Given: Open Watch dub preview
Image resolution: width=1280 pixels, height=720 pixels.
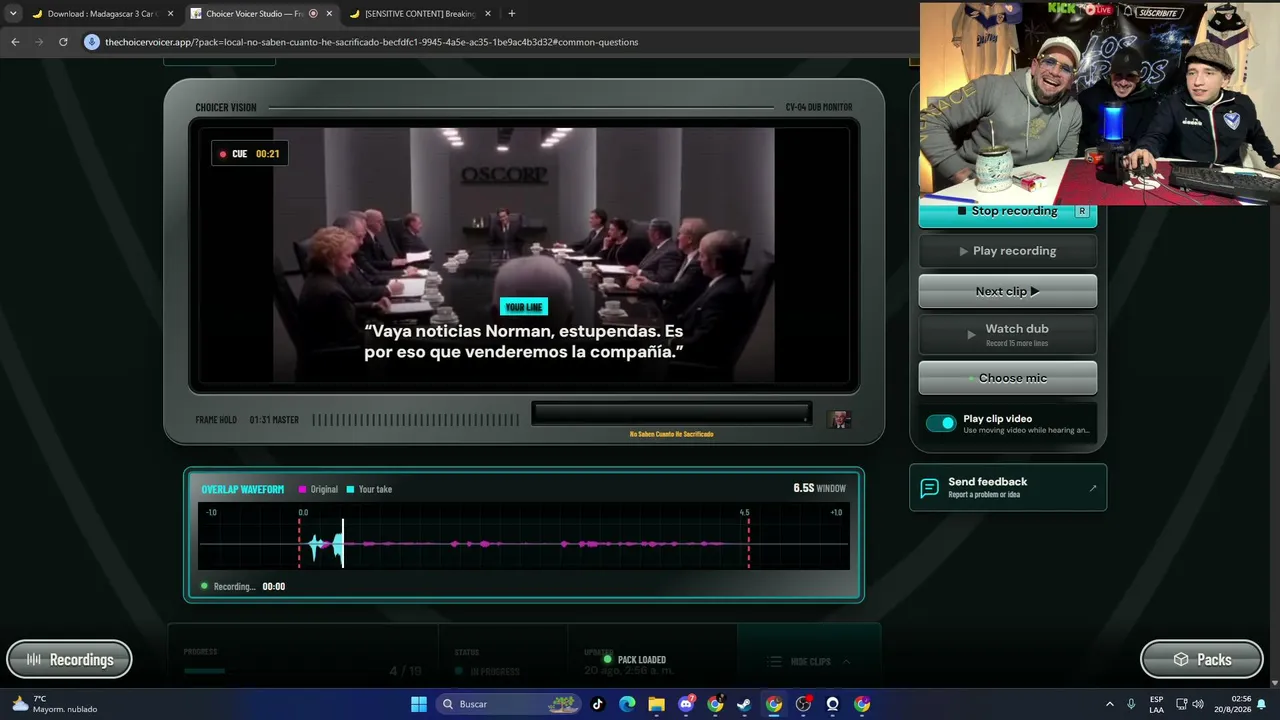Looking at the screenshot, I should coord(1007,335).
